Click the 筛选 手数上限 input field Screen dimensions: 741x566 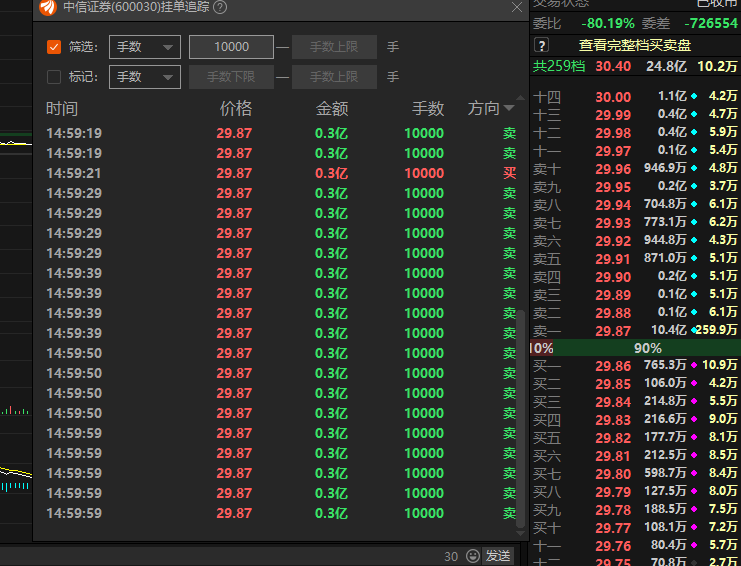334,47
